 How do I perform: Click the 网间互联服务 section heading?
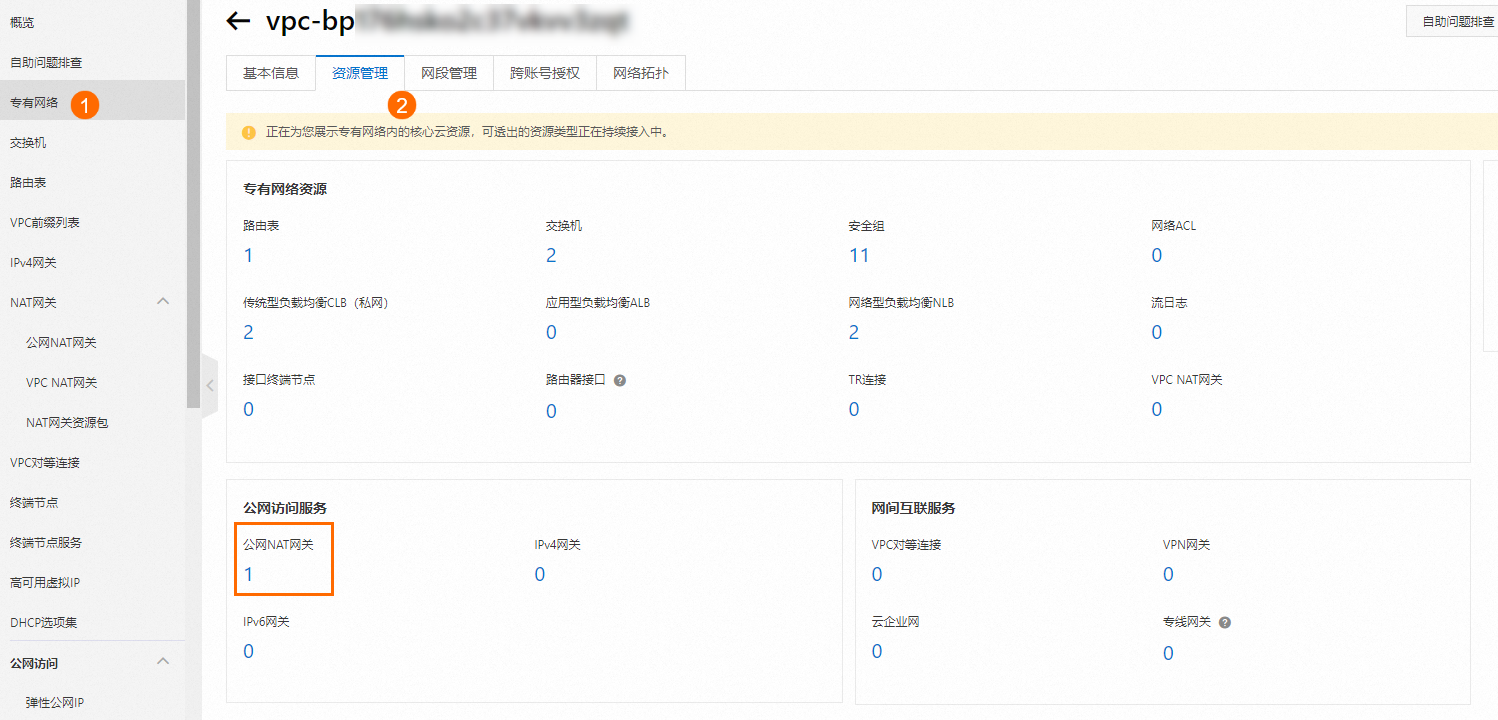[x=914, y=508]
